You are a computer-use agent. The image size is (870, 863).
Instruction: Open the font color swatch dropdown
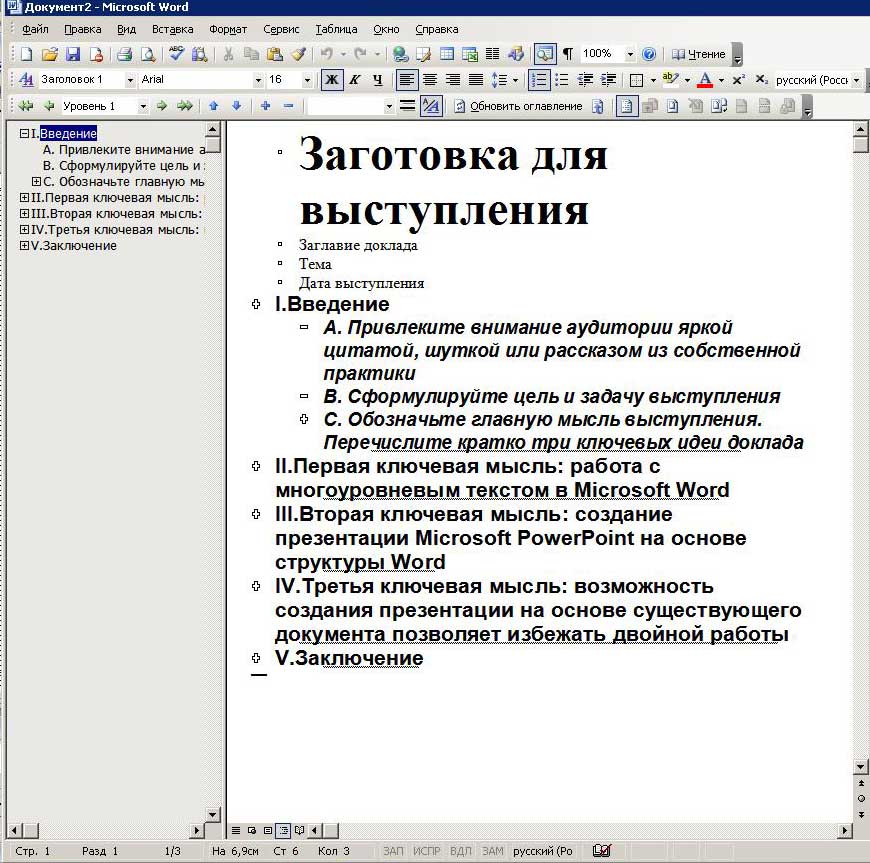720,78
